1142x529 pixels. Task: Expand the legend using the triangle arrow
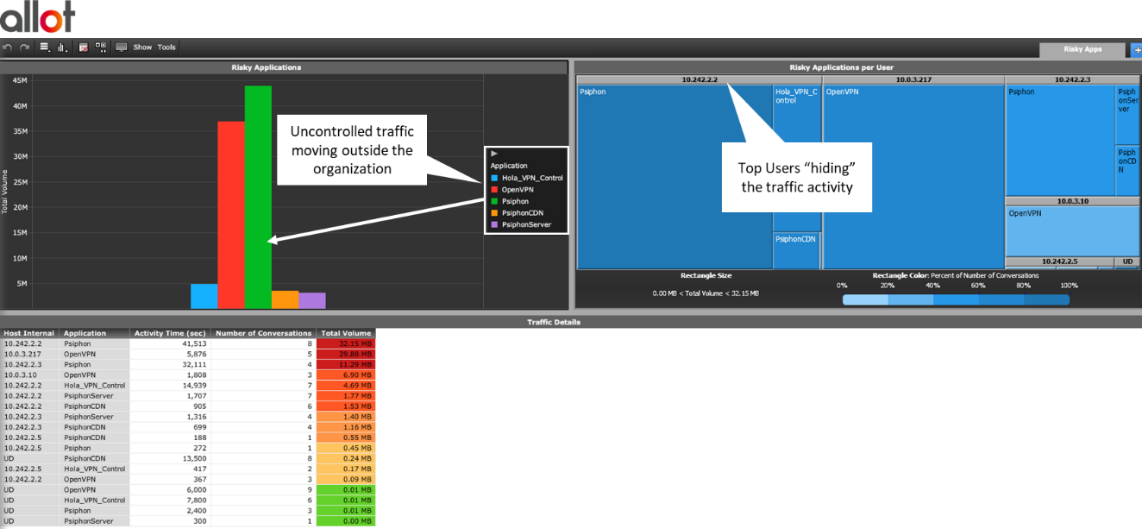point(495,154)
